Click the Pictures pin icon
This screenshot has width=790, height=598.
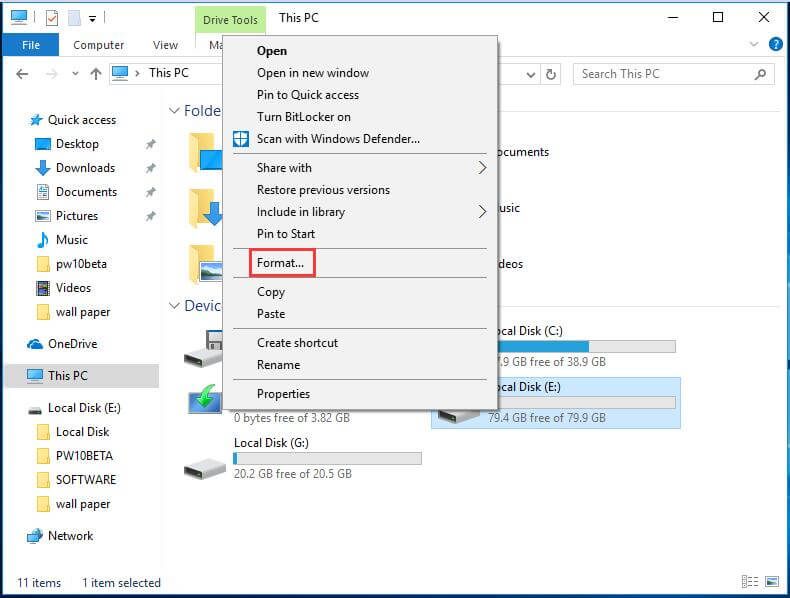pos(150,216)
